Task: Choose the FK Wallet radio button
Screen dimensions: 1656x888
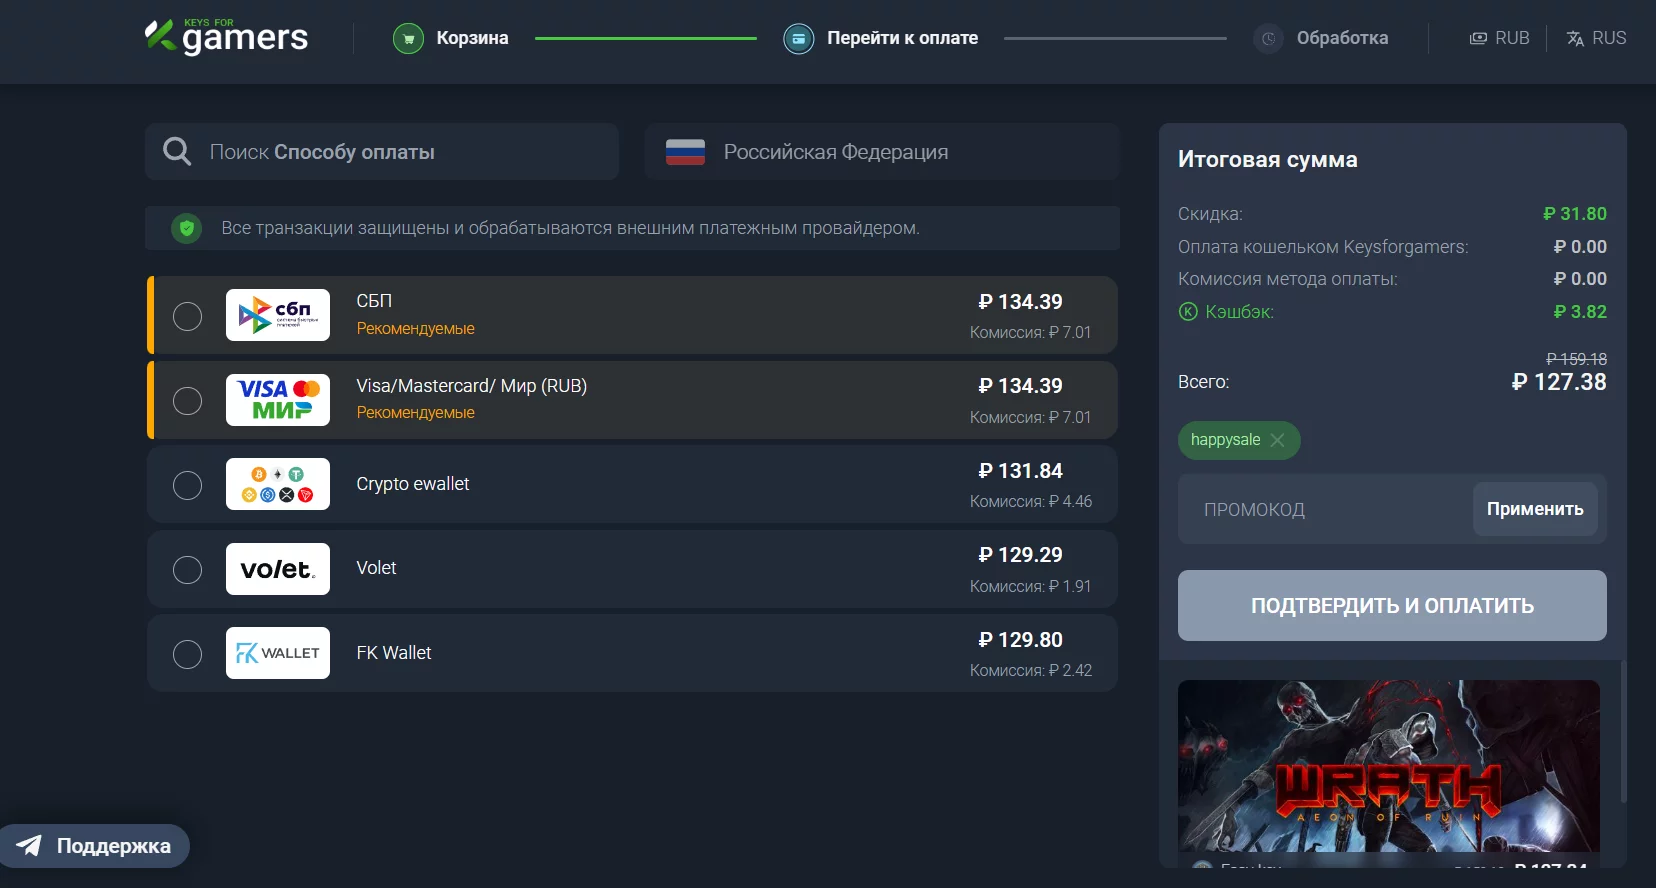Action: pos(187,654)
